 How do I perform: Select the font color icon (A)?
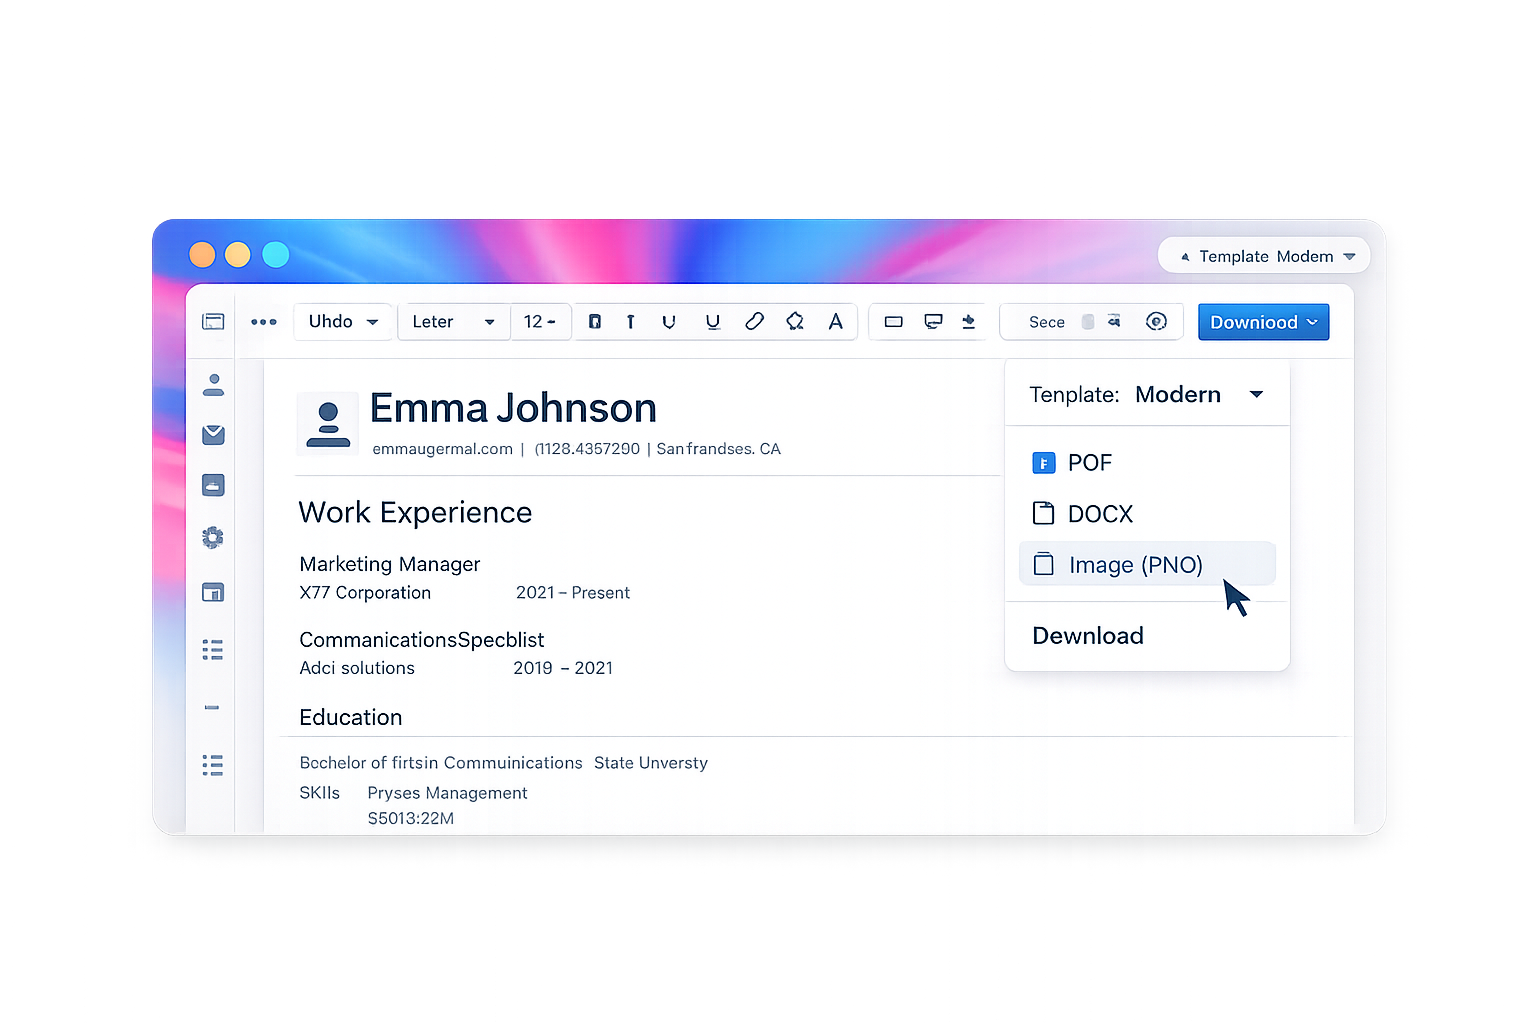tap(836, 321)
